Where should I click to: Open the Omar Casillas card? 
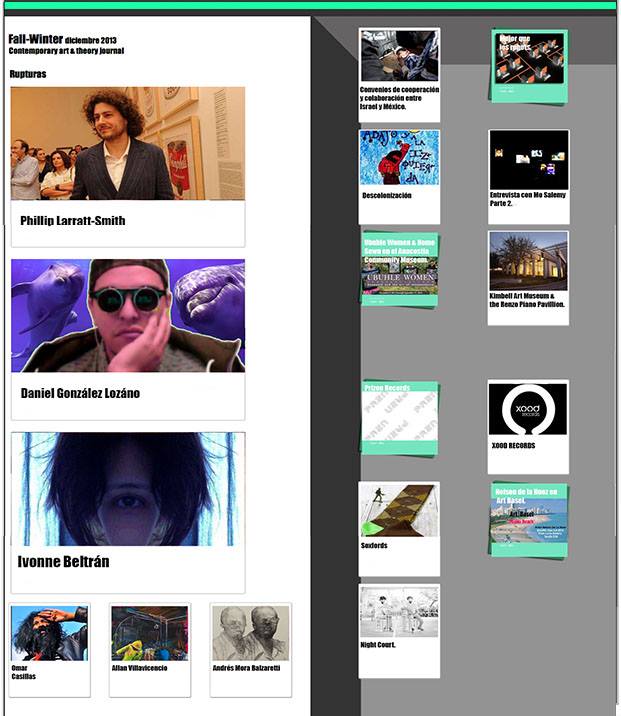click(50, 650)
